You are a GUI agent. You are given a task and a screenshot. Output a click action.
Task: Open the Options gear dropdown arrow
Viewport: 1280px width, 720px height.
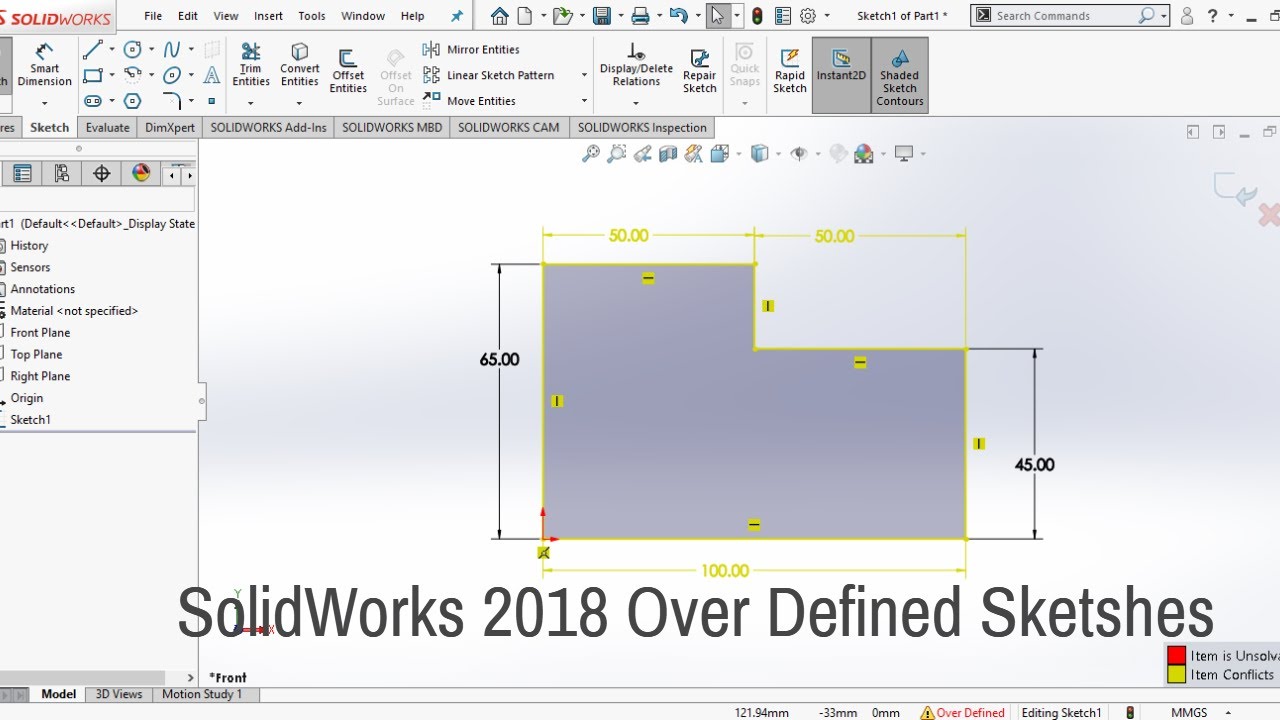point(827,16)
